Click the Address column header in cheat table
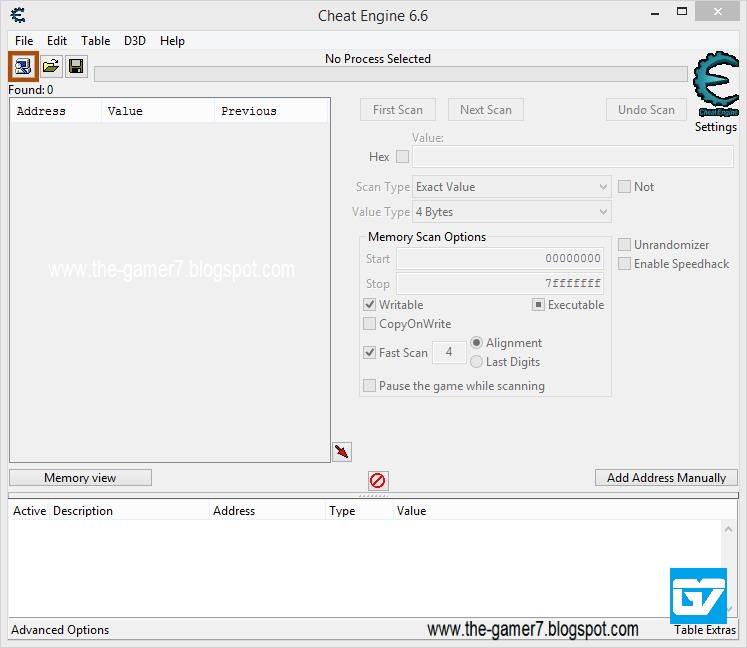This screenshot has width=747, height=648. (x=268, y=511)
